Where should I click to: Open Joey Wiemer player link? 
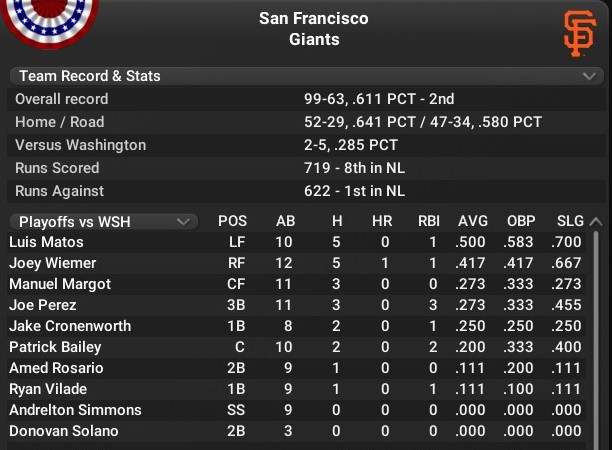[x=52, y=263]
